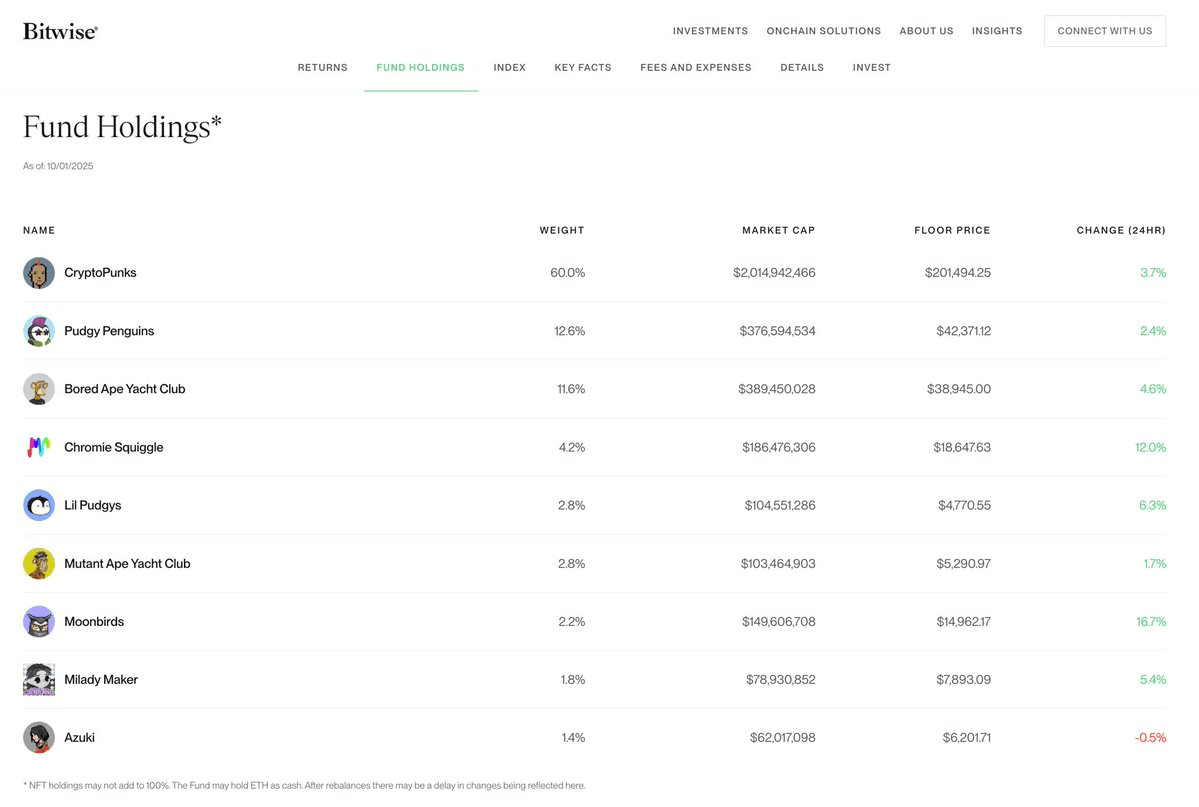Jump to the Key Facts section
1199x807 pixels.
pyautogui.click(x=582, y=68)
